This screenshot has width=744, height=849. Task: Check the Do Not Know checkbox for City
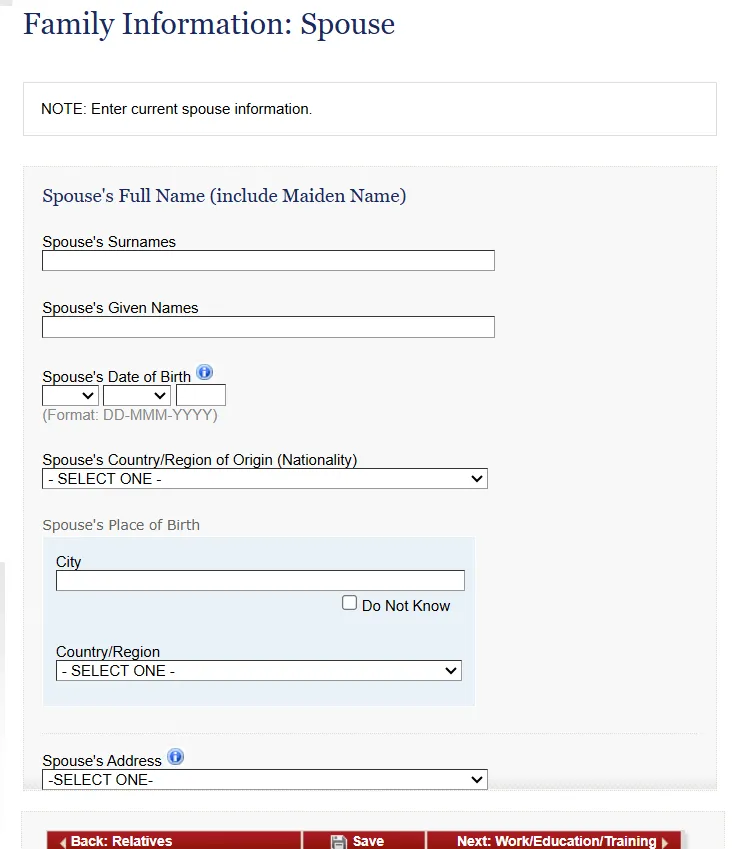tap(349, 603)
